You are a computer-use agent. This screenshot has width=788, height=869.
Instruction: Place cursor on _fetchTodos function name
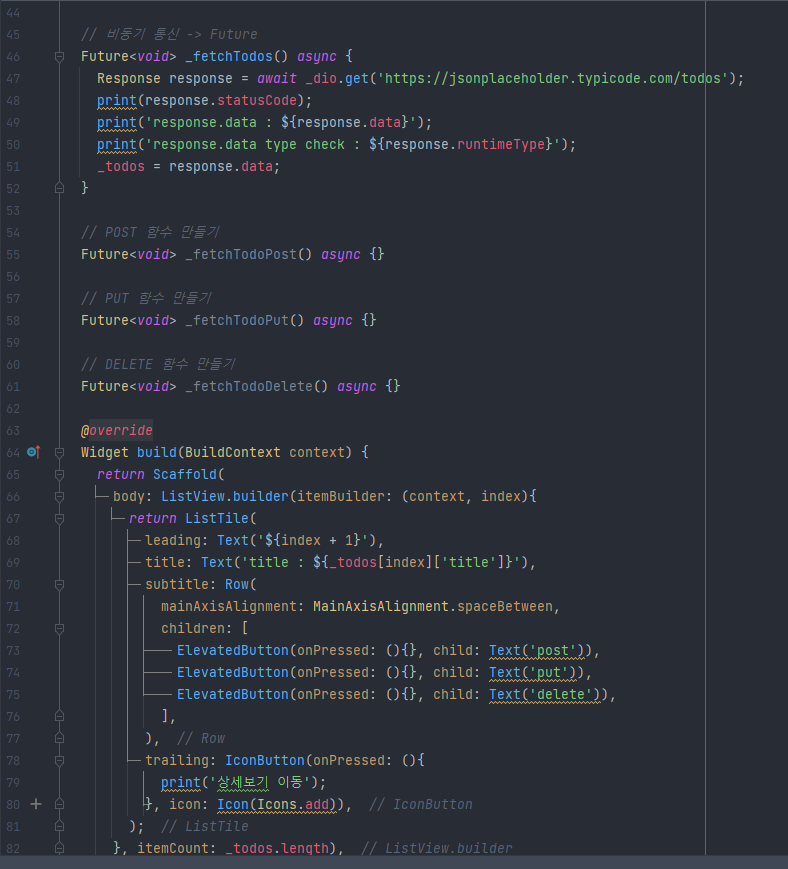pos(229,57)
